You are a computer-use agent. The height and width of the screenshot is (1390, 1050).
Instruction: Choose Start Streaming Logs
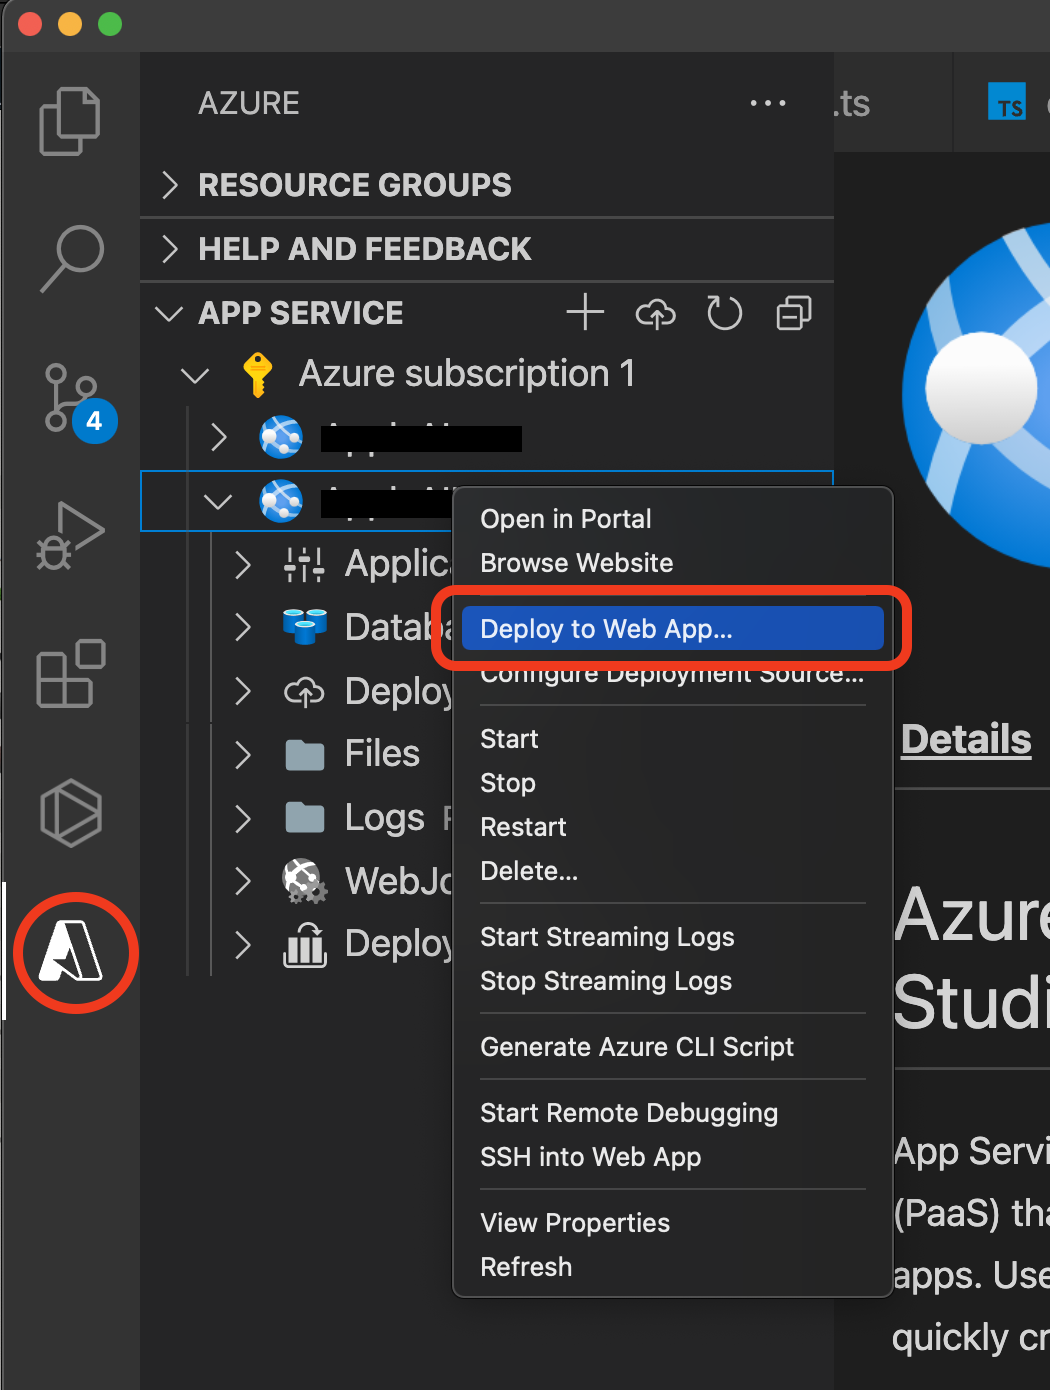click(672, 937)
